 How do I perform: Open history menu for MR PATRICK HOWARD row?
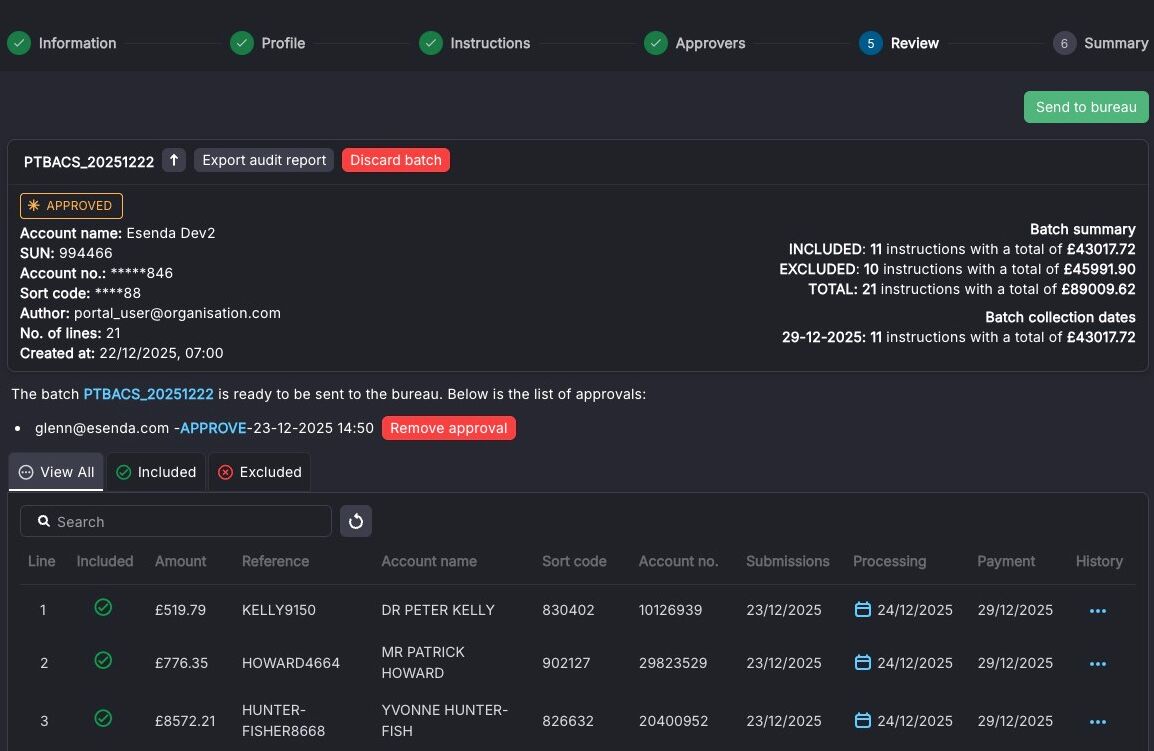click(x=1097, y=663)
